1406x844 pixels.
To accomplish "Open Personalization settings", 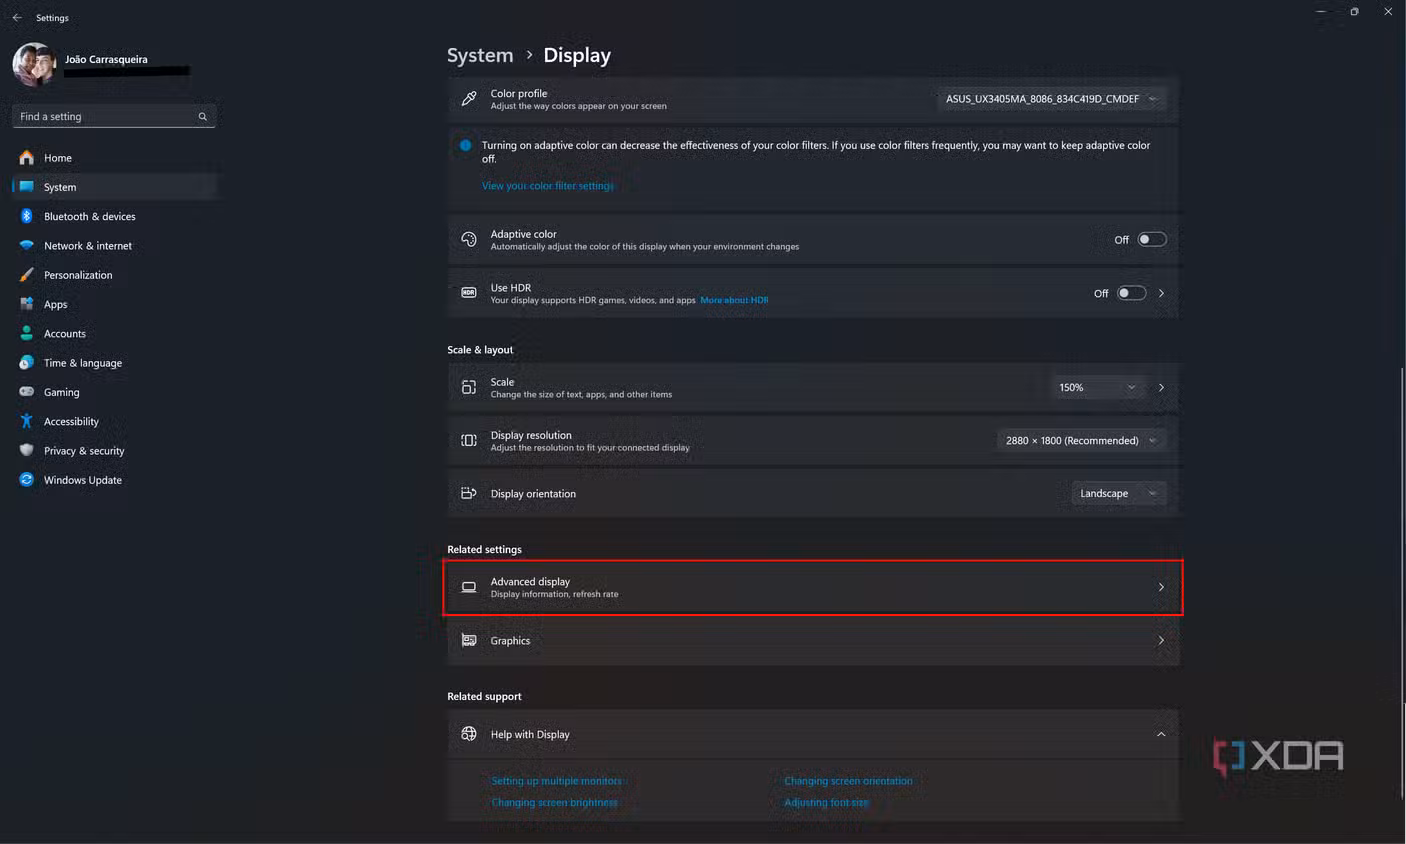I will (x=115, y=275).
